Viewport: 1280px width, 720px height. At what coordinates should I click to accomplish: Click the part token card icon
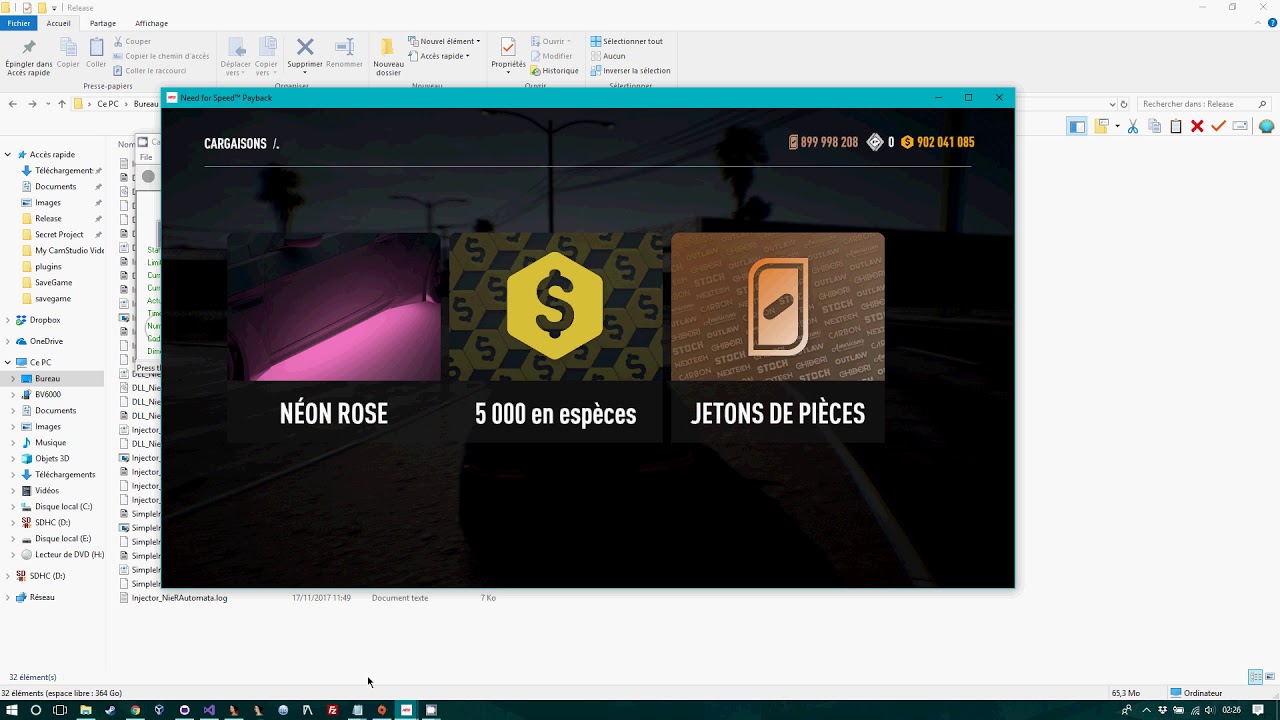778,306
